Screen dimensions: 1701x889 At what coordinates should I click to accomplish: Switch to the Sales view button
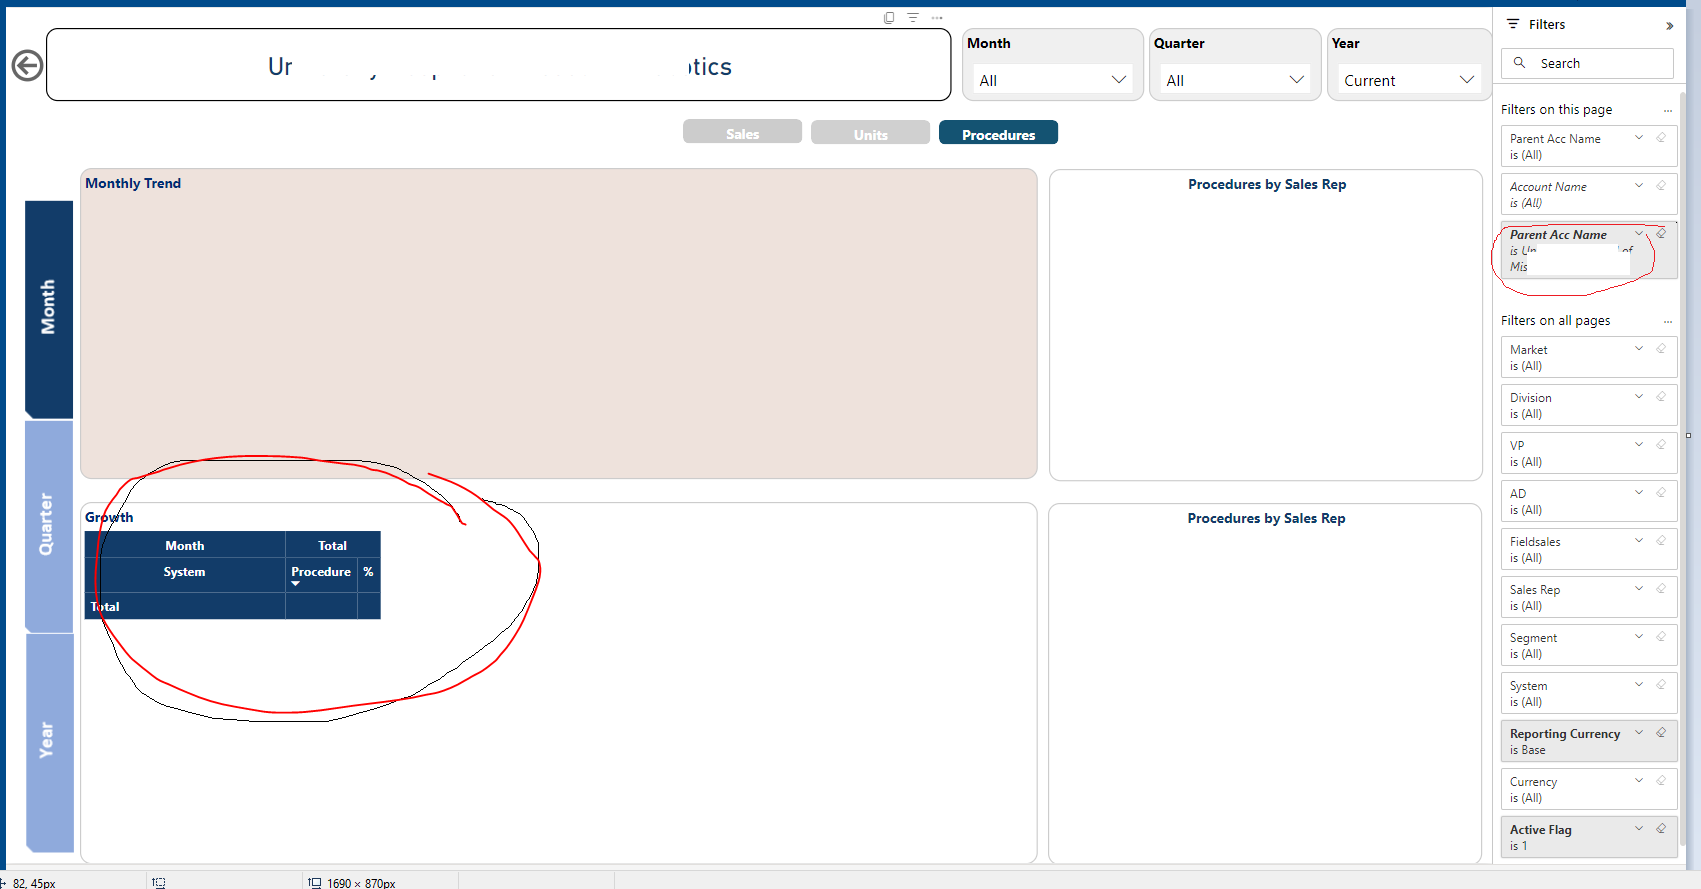[742, 133]
